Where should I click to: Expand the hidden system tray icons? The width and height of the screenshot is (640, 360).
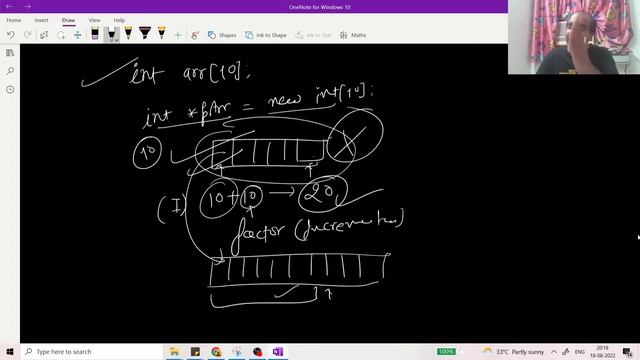click(x=554, y=351)
